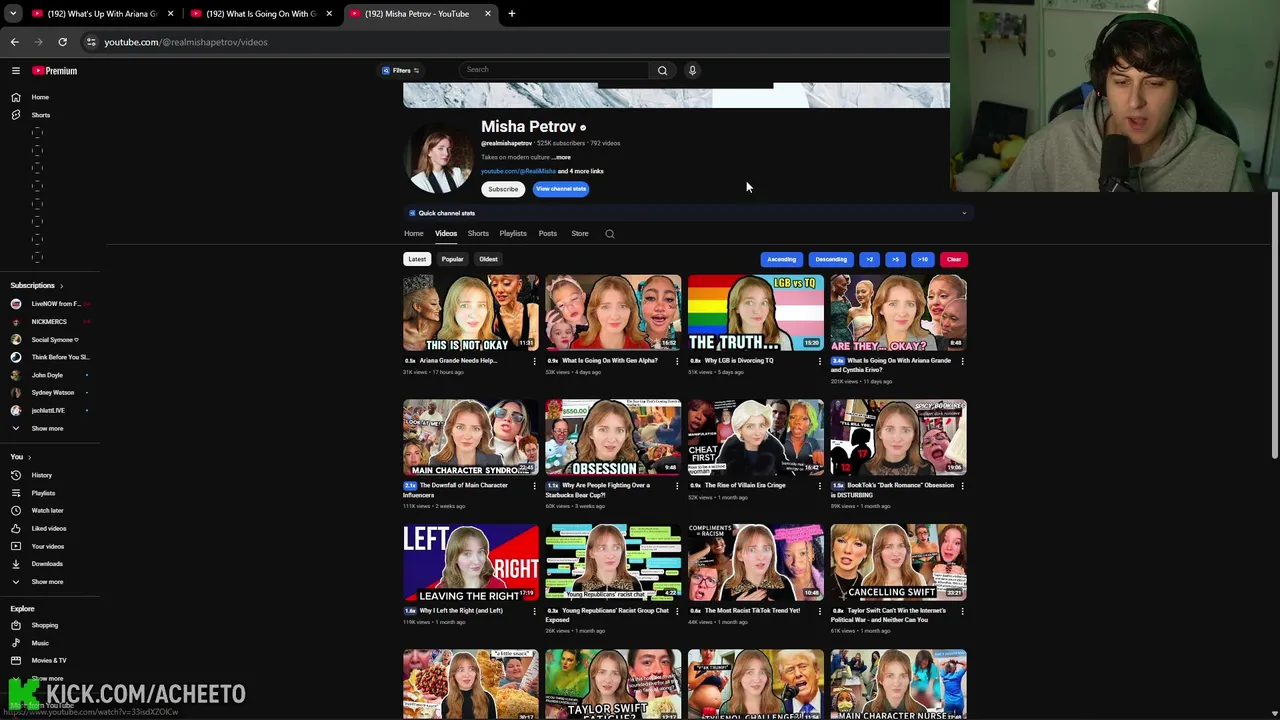Open THIS IS NOT OKAY video thumbnail

pos(471,313)
